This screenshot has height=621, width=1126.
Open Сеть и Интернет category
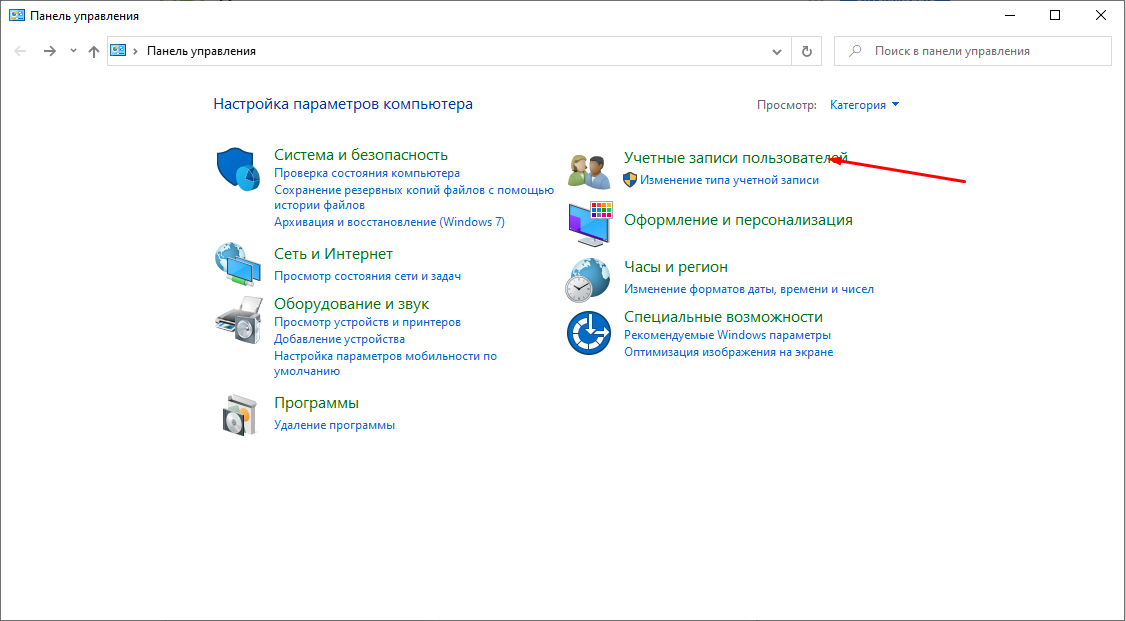(333, 253)
